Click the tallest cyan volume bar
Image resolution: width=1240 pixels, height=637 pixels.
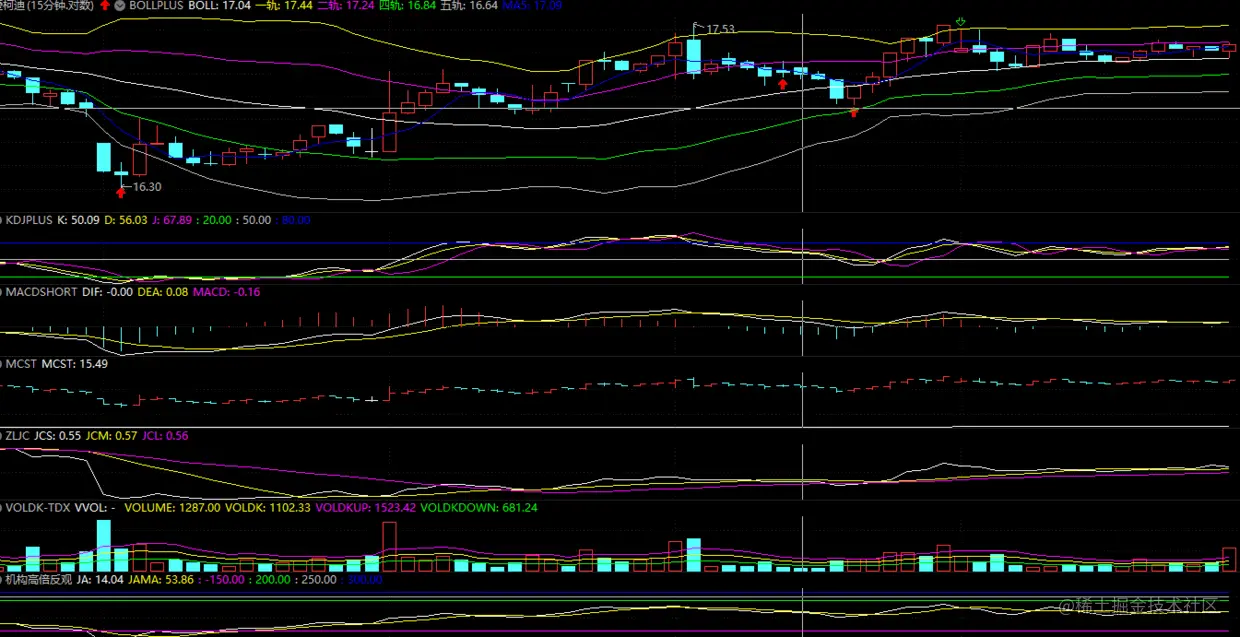tap(104, 545)
